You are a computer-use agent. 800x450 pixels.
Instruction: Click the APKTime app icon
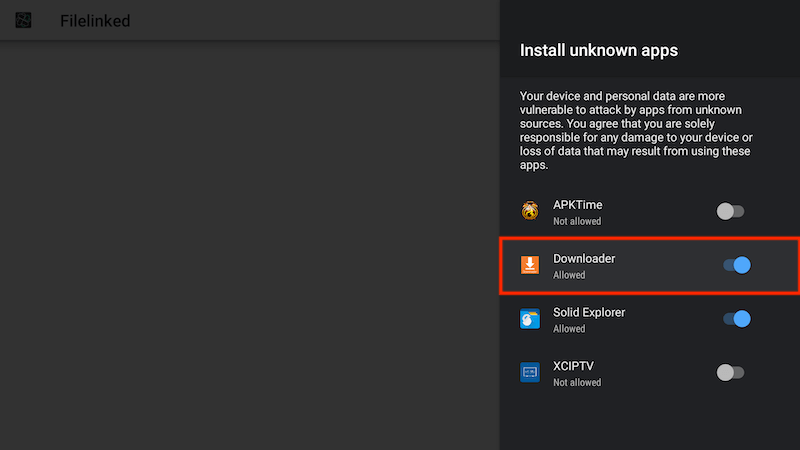[530, 211]
